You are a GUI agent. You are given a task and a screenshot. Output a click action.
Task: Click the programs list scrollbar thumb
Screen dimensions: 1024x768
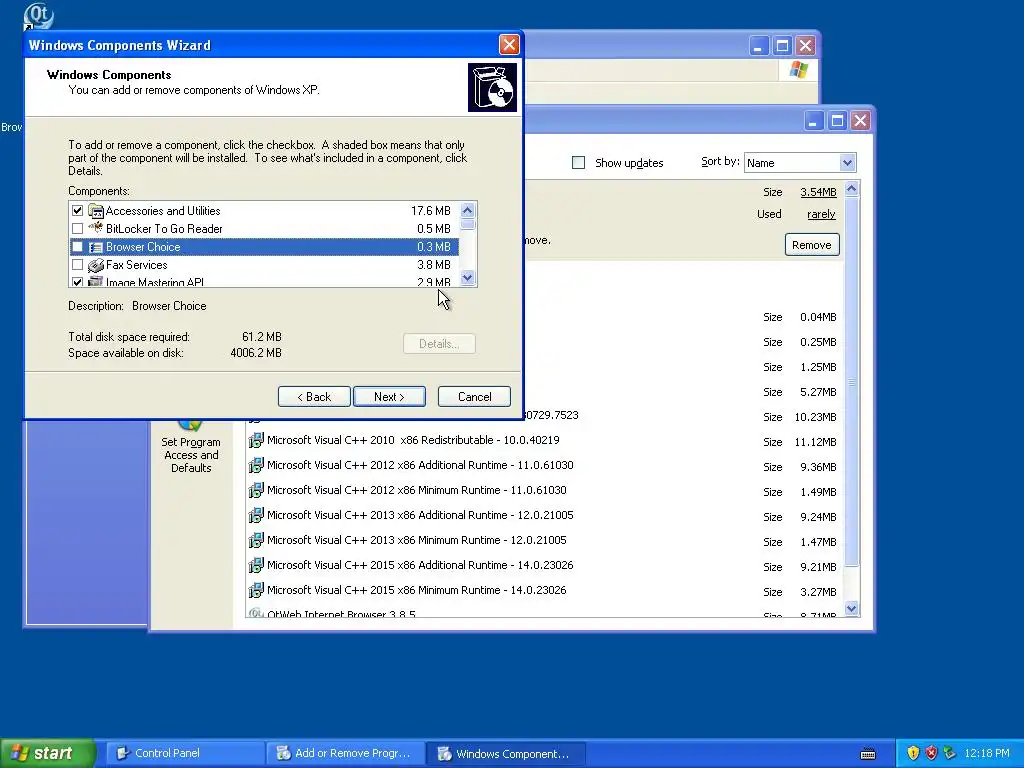pos(852,382)
